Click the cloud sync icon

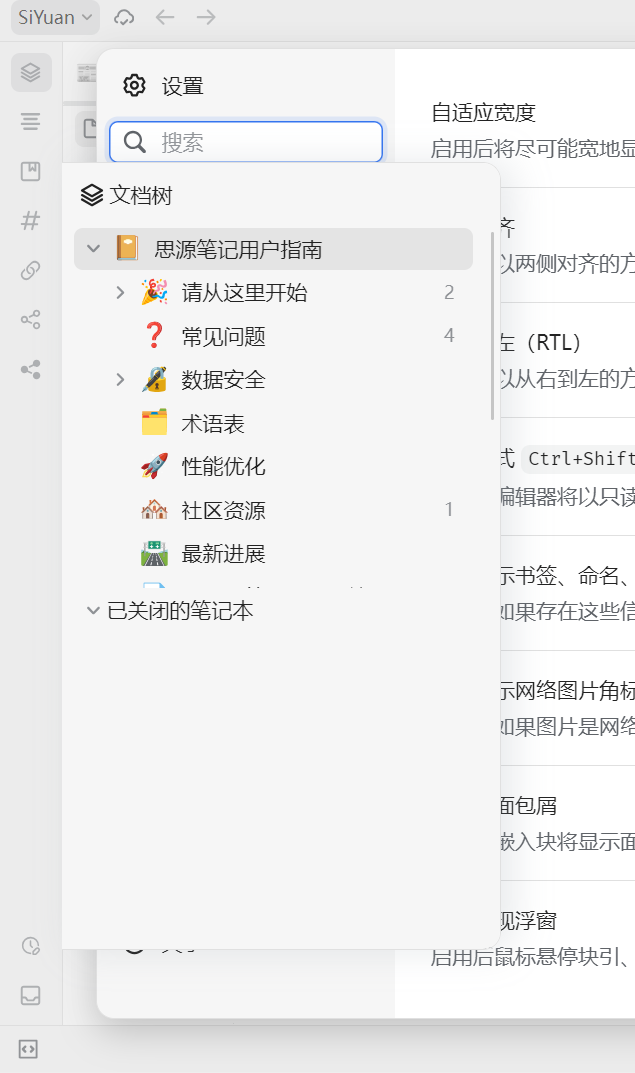point(124,17)
